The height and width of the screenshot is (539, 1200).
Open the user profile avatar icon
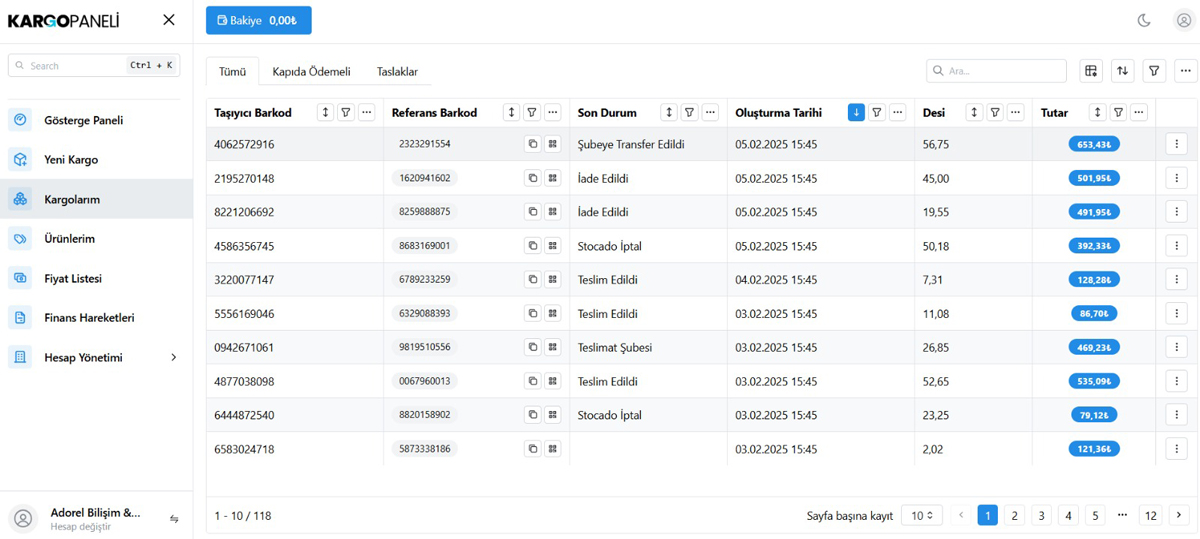click(1183, 20)
